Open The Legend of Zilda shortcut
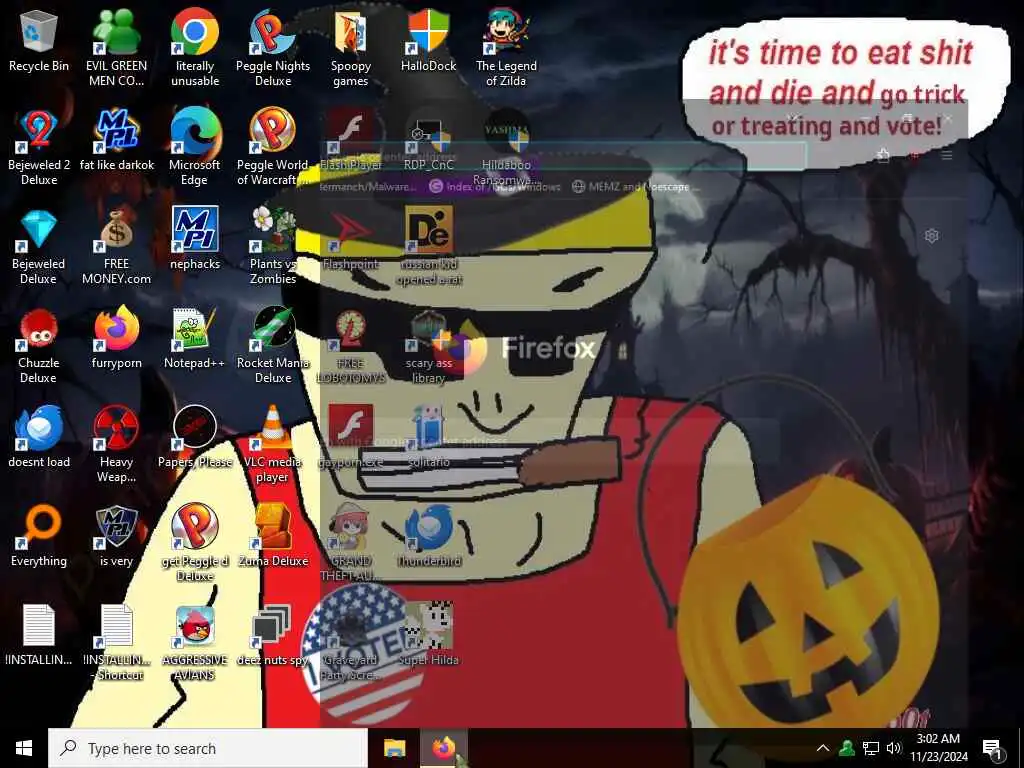This screenshot has height=768, width=1024. (506, 48)
